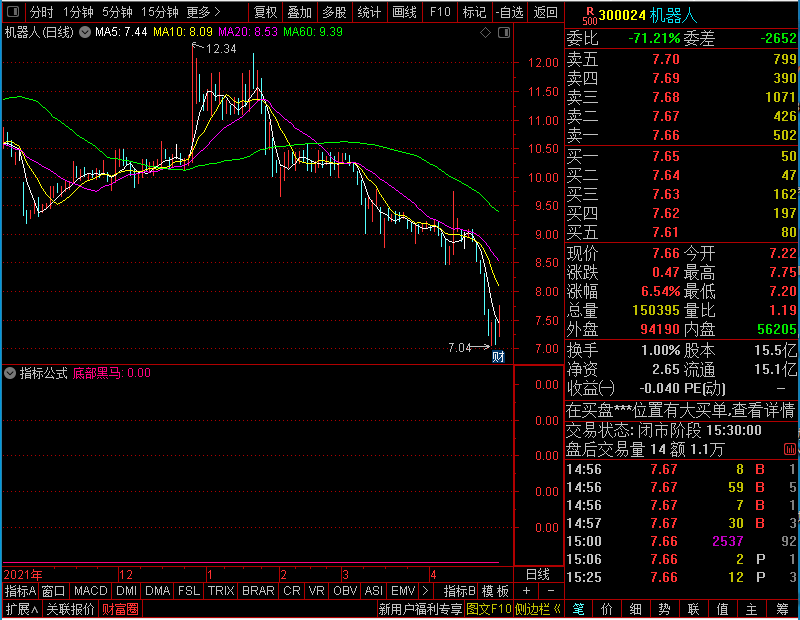Open the 指标A indicator group
Screen dimensions: 800x620
pyautogui.click(x=20, y=591)
